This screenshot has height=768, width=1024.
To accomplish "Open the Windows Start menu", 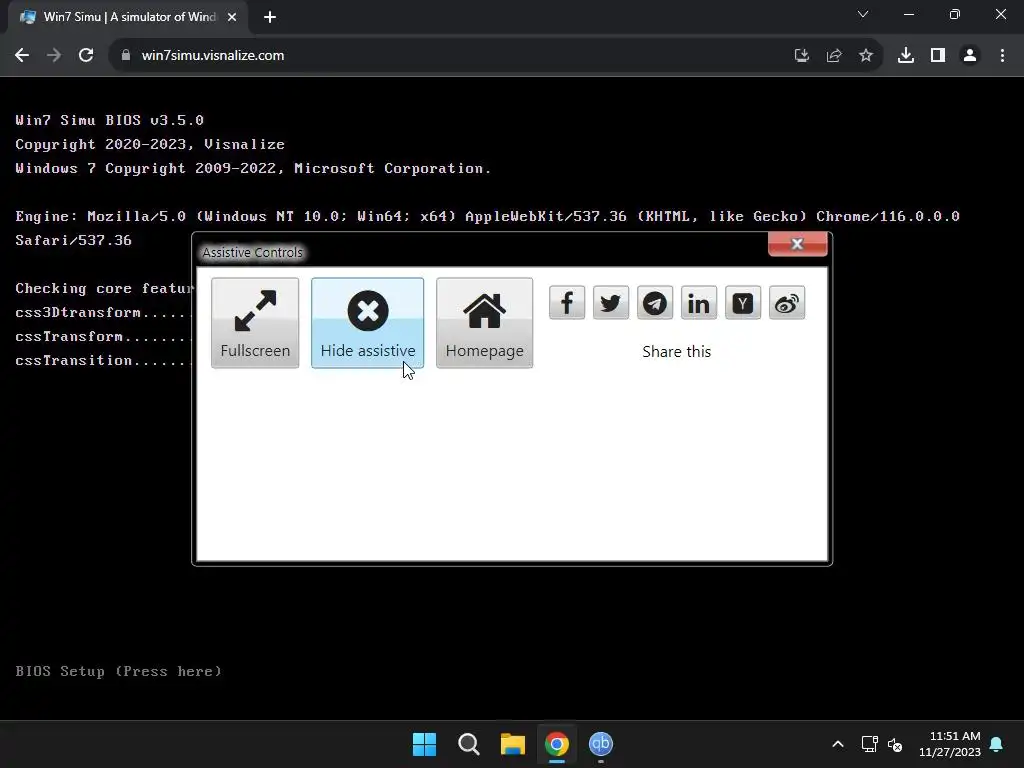I will point(424,744).
